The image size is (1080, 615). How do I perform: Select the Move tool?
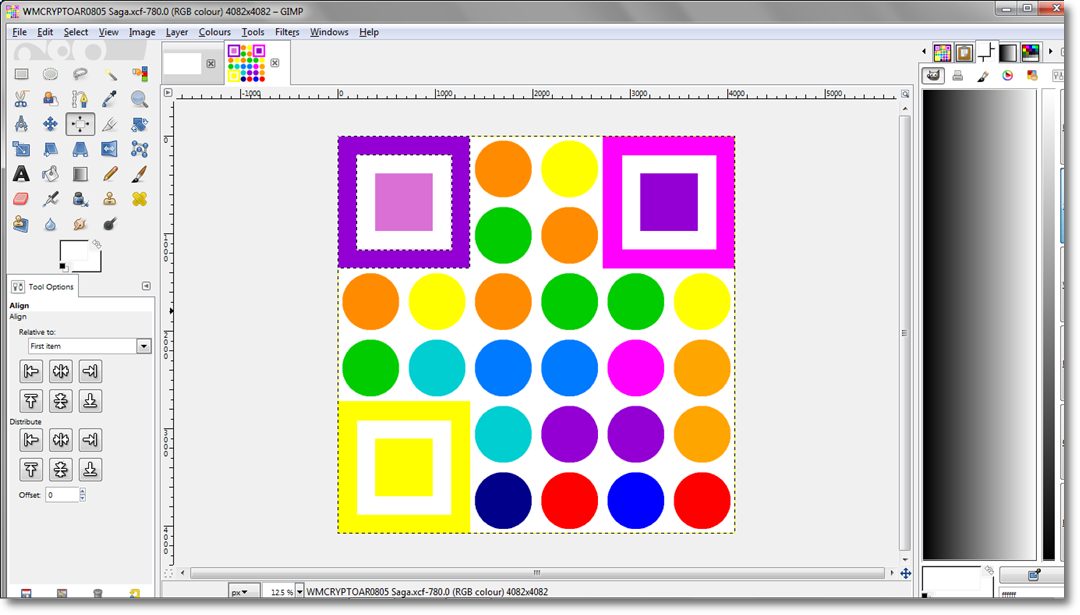[x=50, y=124]
